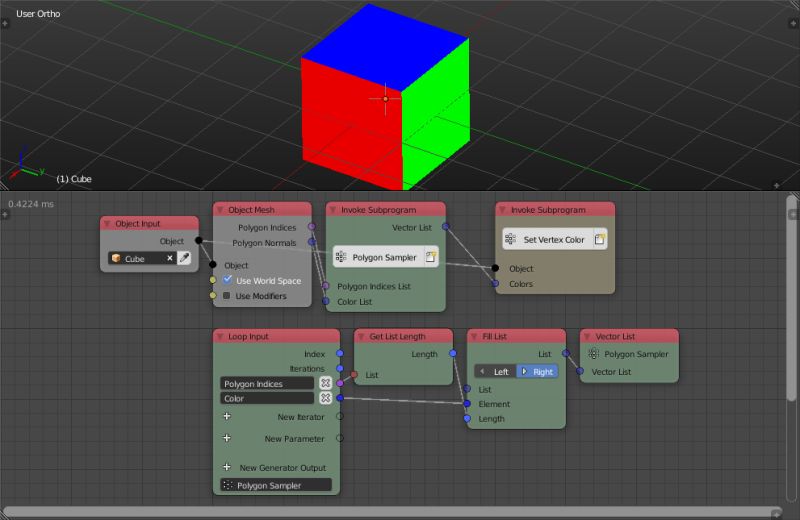Click subprogram icon beside Set Vertex Color
Viewport: 800px width, 520px height.
coord(510,239)
